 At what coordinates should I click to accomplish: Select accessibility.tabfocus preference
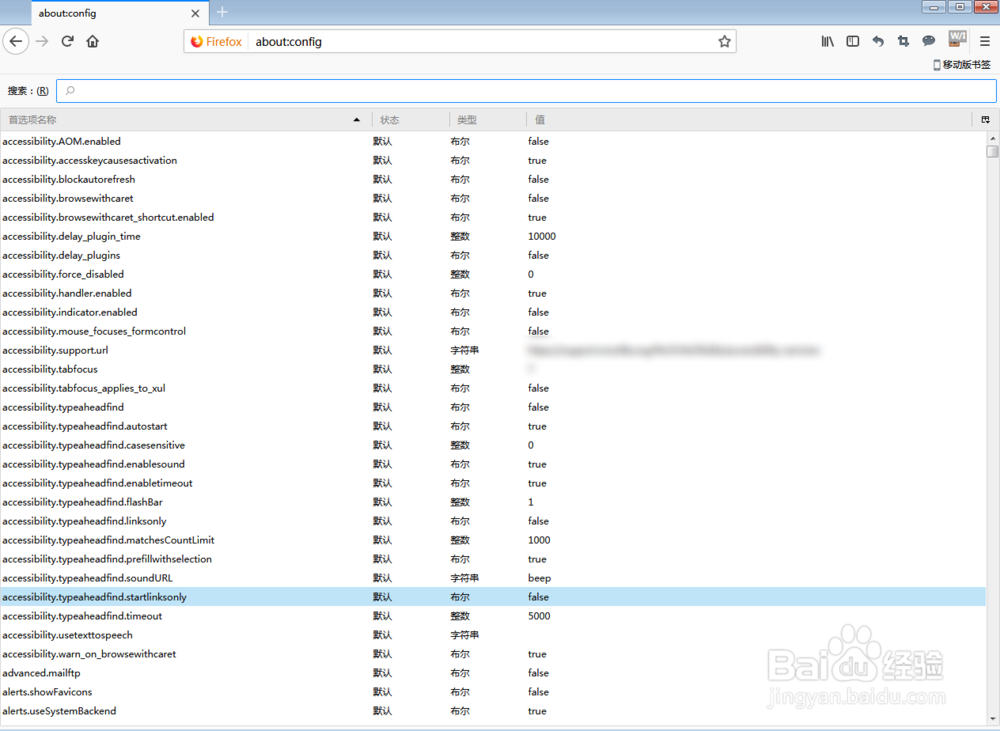pyautogui.click(x=492, y=369)
